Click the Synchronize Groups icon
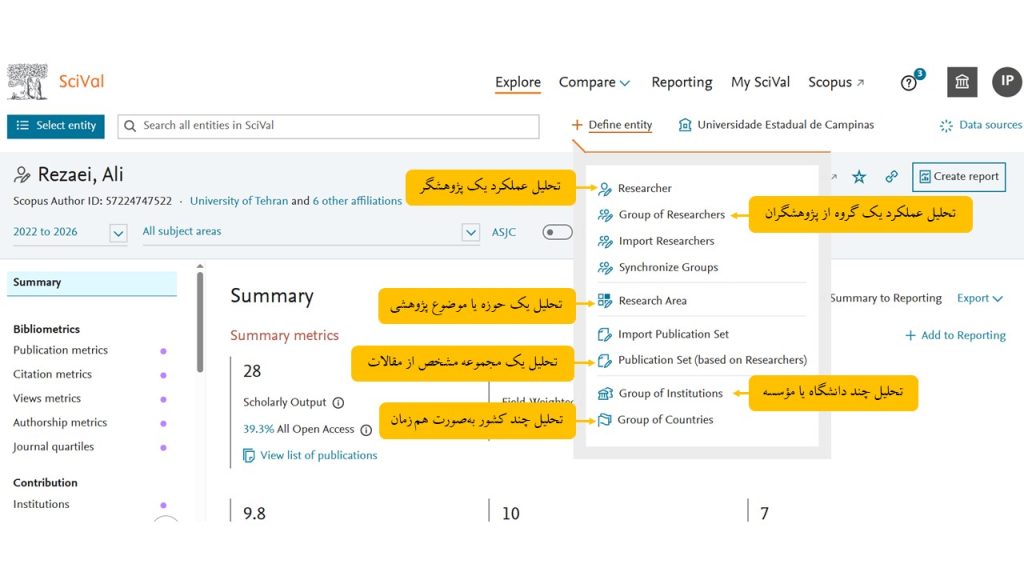1024x576 pixels. (x=605, y=268)
